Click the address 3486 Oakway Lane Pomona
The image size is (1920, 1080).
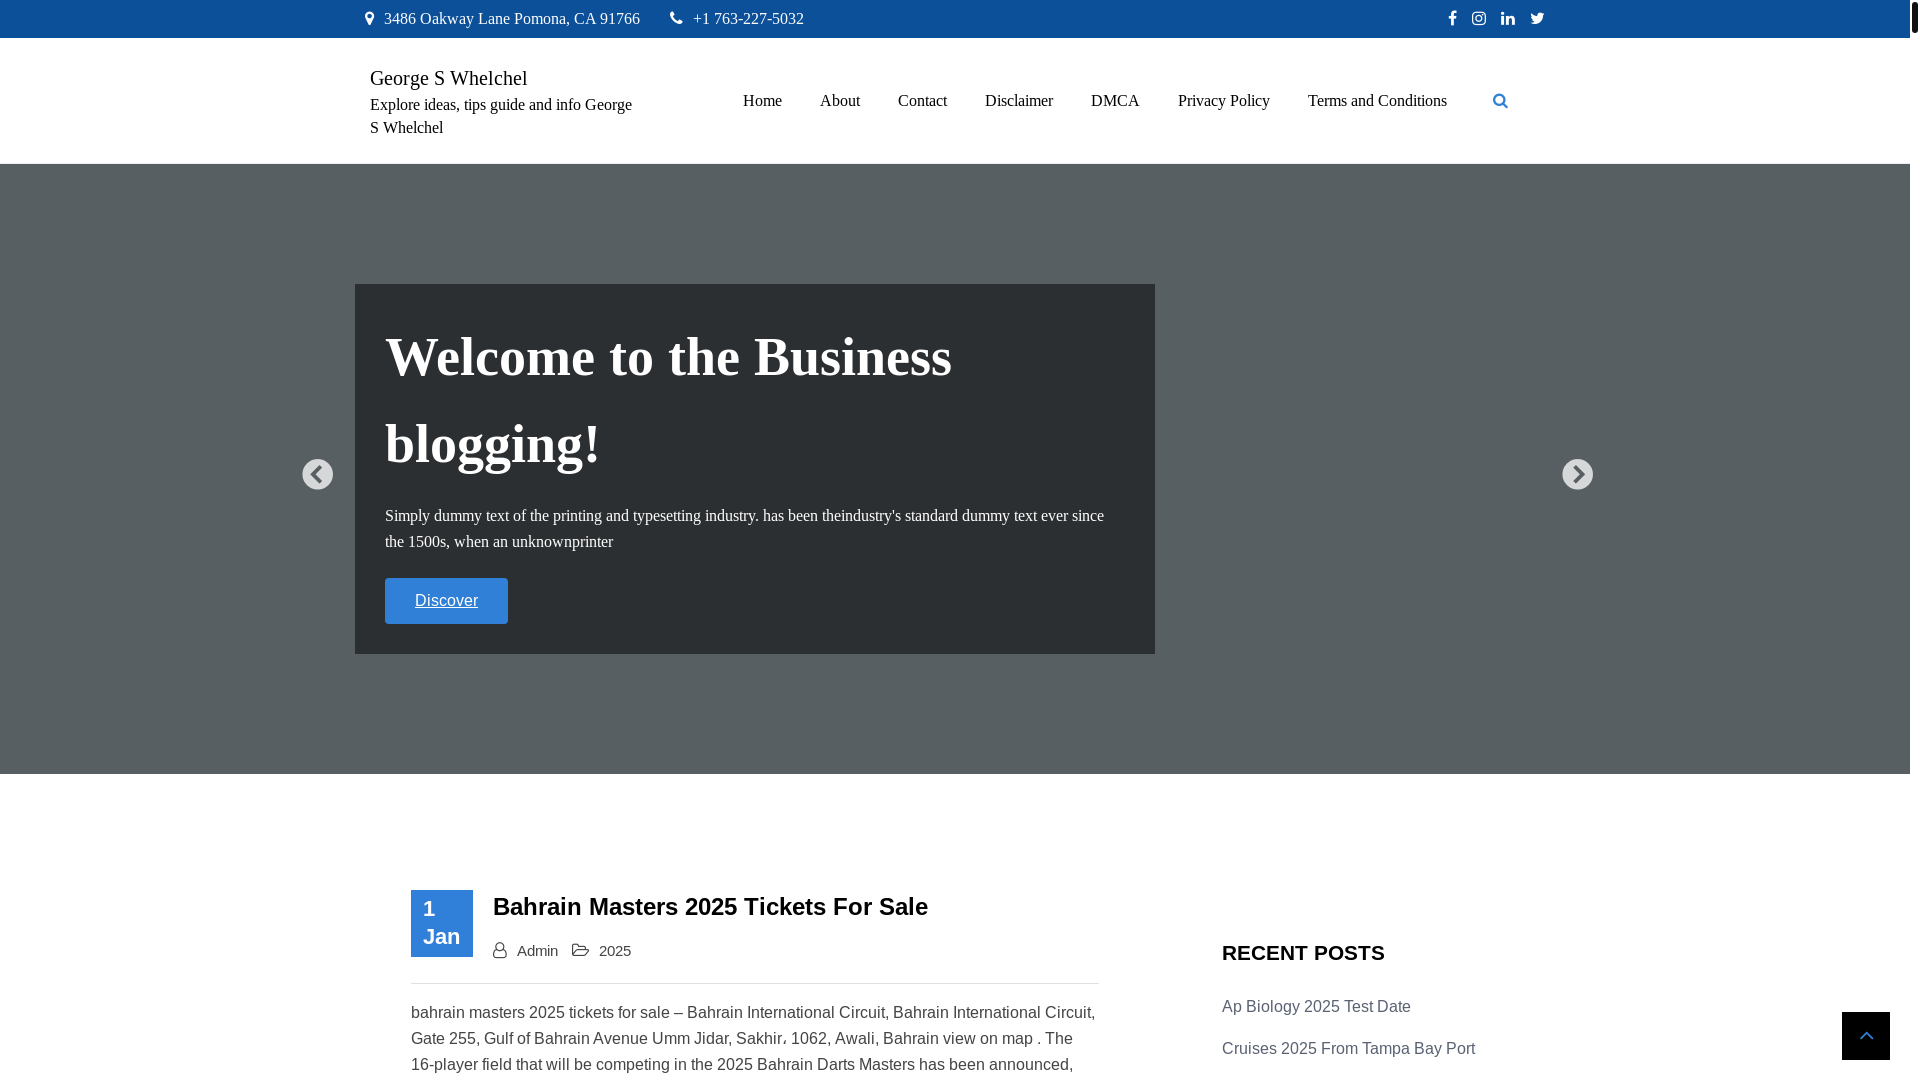[512, 19]
